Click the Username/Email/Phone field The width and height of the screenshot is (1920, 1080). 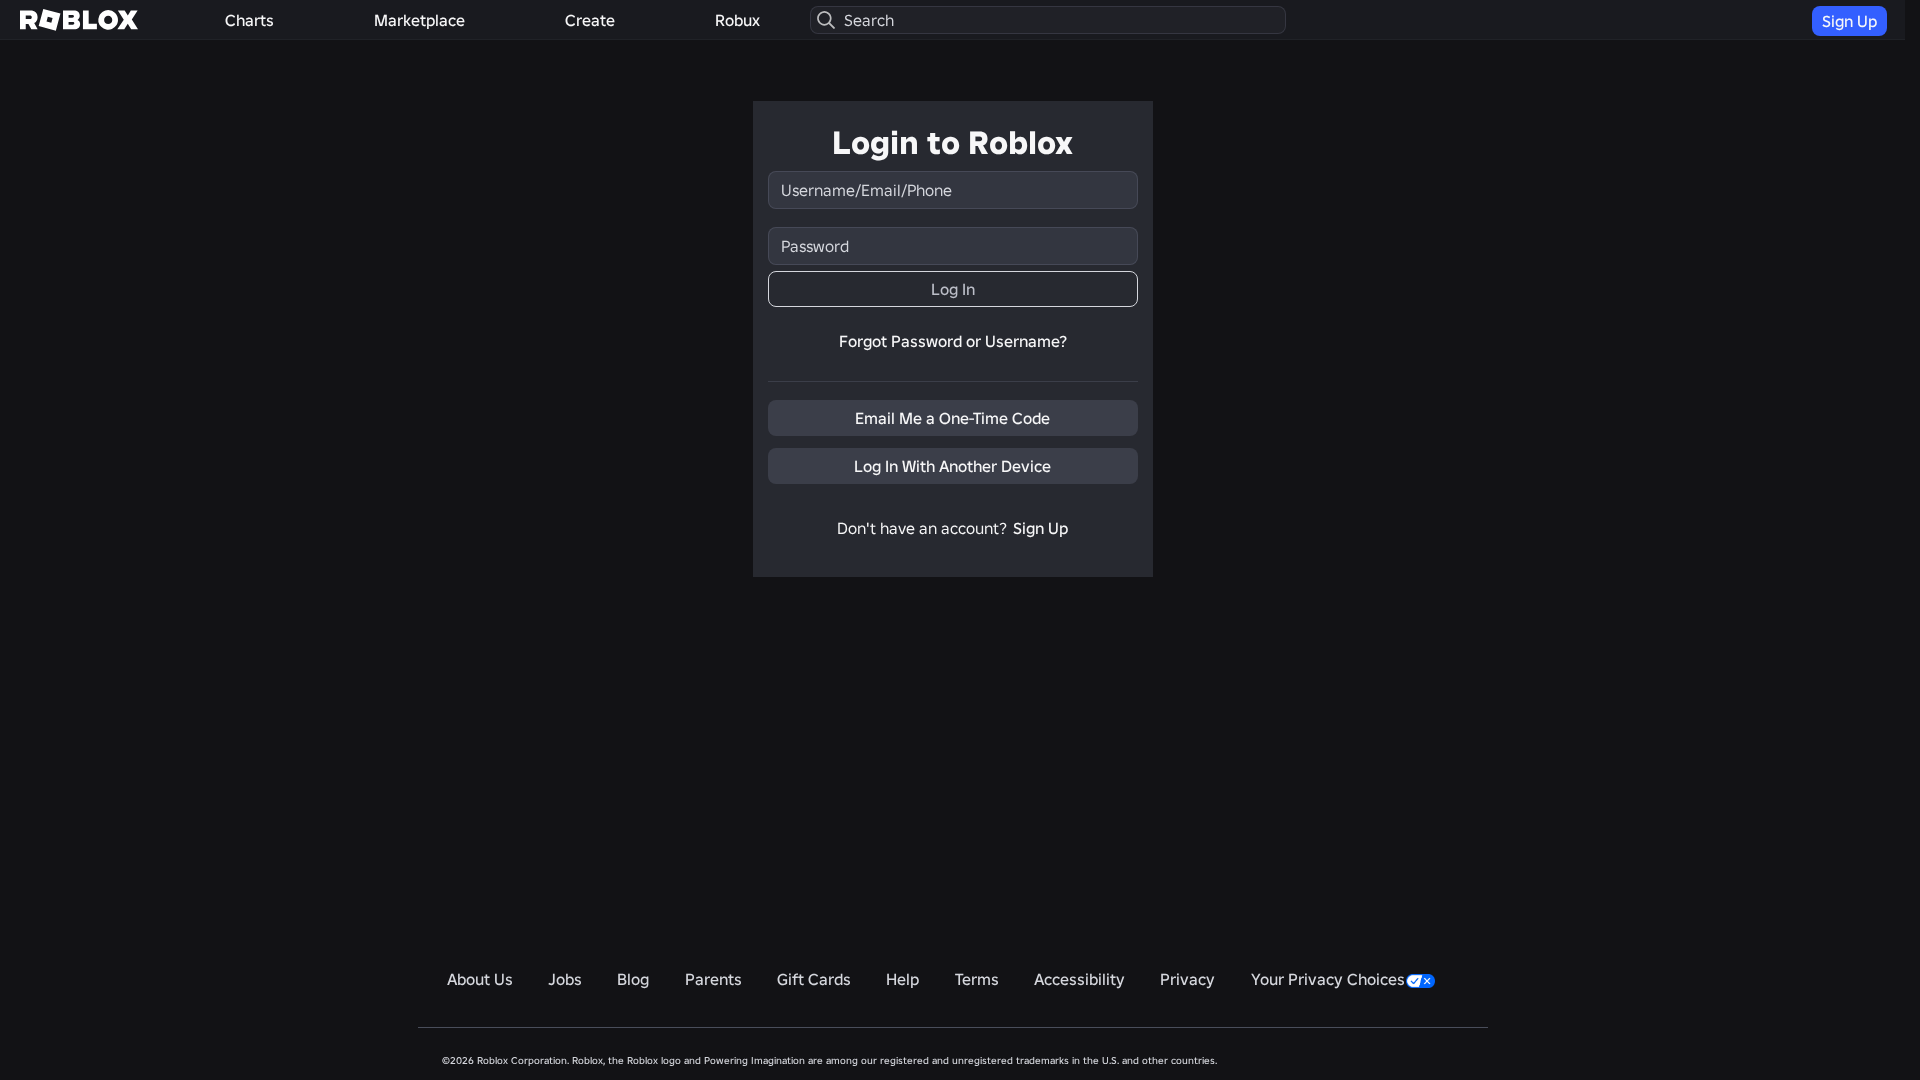click(x=953, y=190)
